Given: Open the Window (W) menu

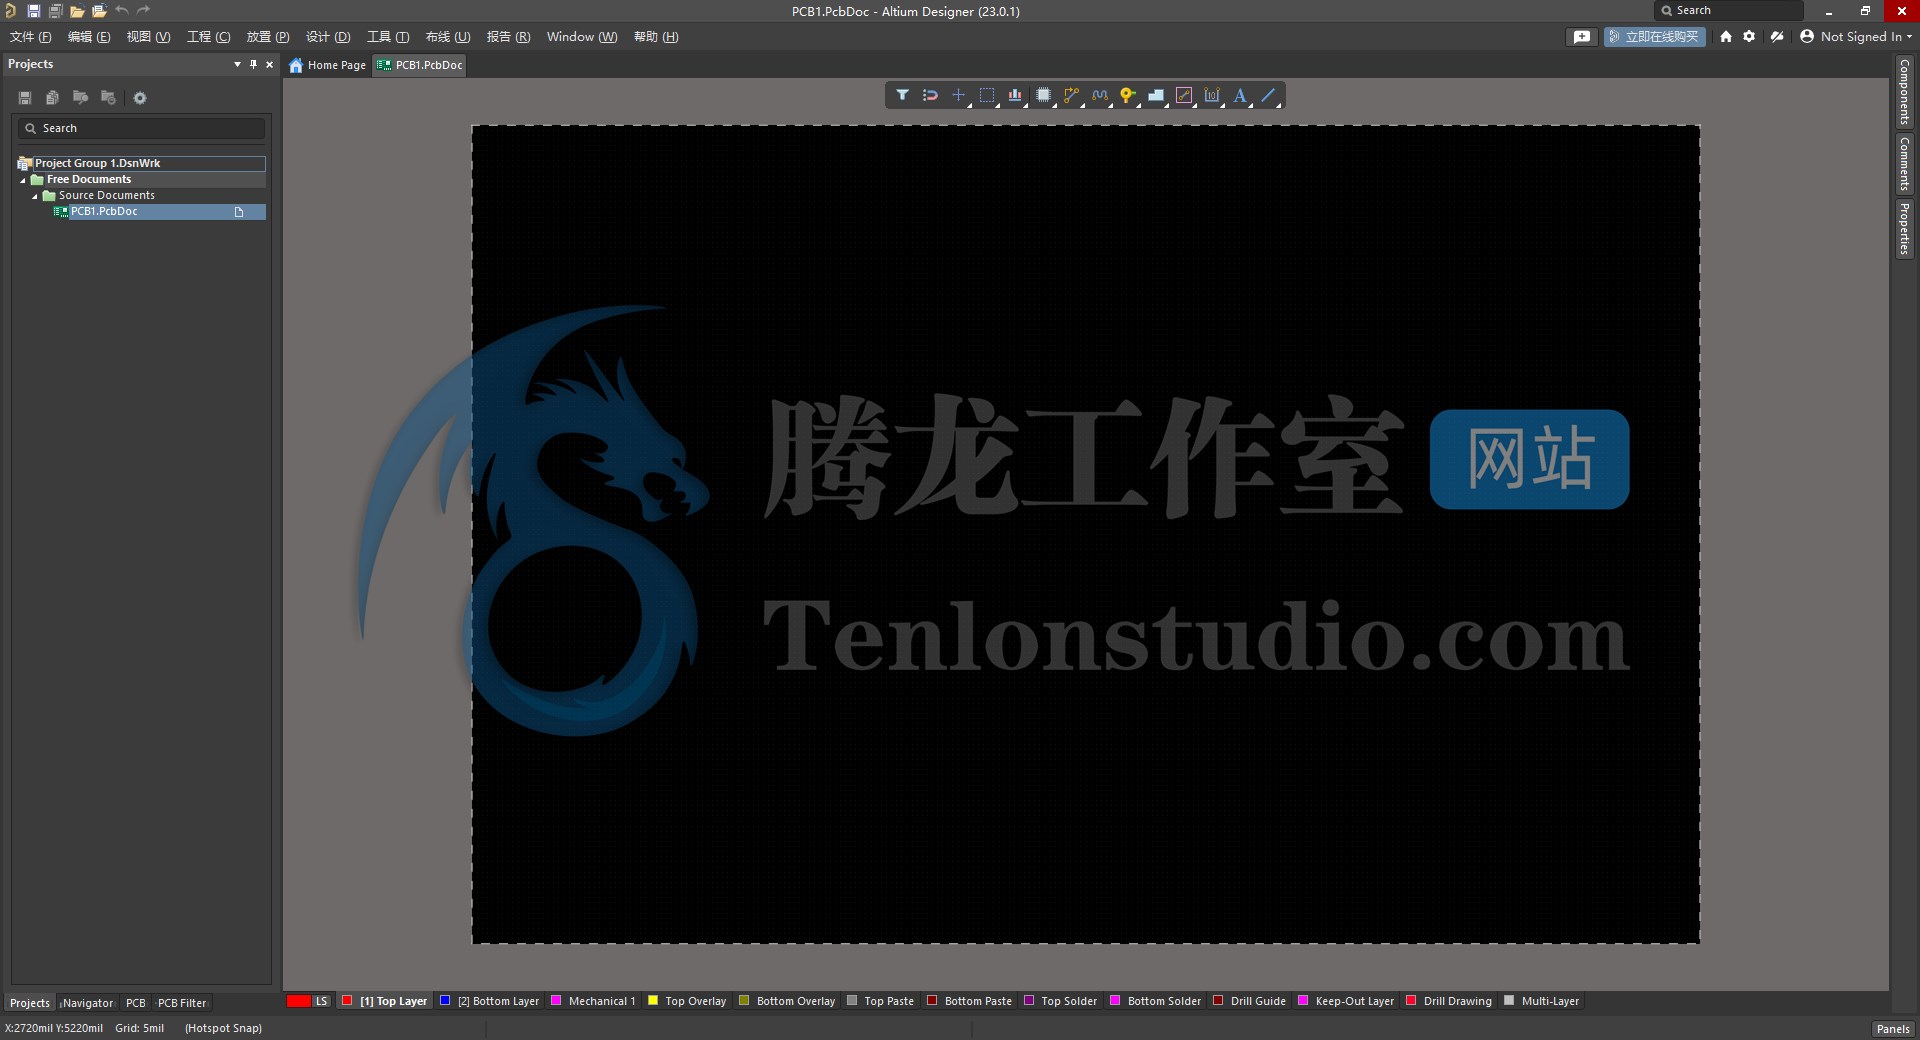Looking at the screenshot, I should coord(582,37).
